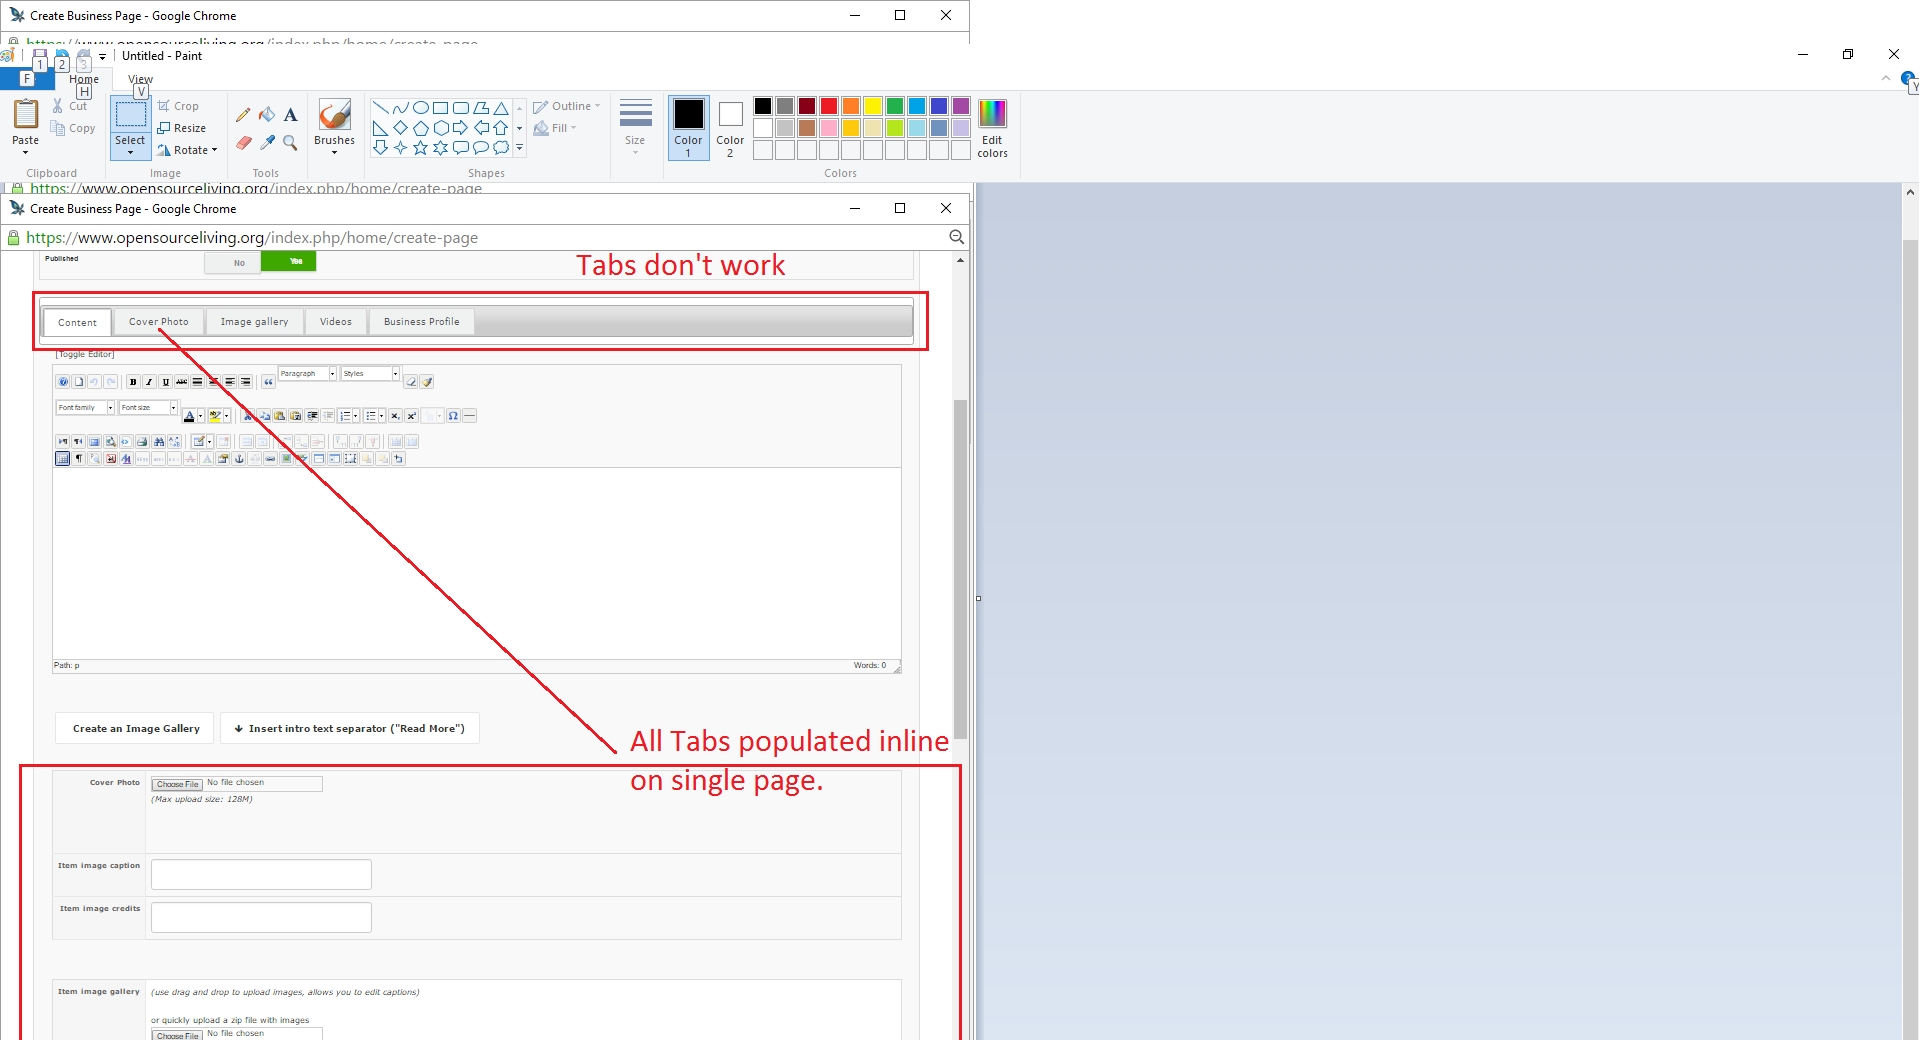
Task: Choose the Fill with color bucket tool
Action: (x=267, y=115)
